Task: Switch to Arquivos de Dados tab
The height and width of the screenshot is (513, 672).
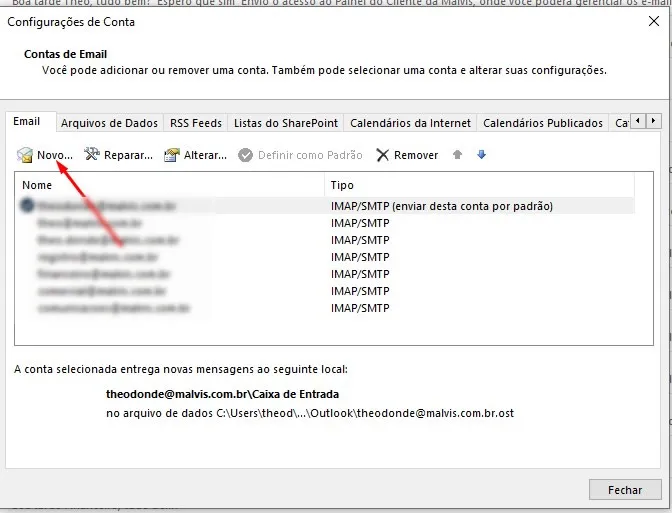Action: pos(109,123)
